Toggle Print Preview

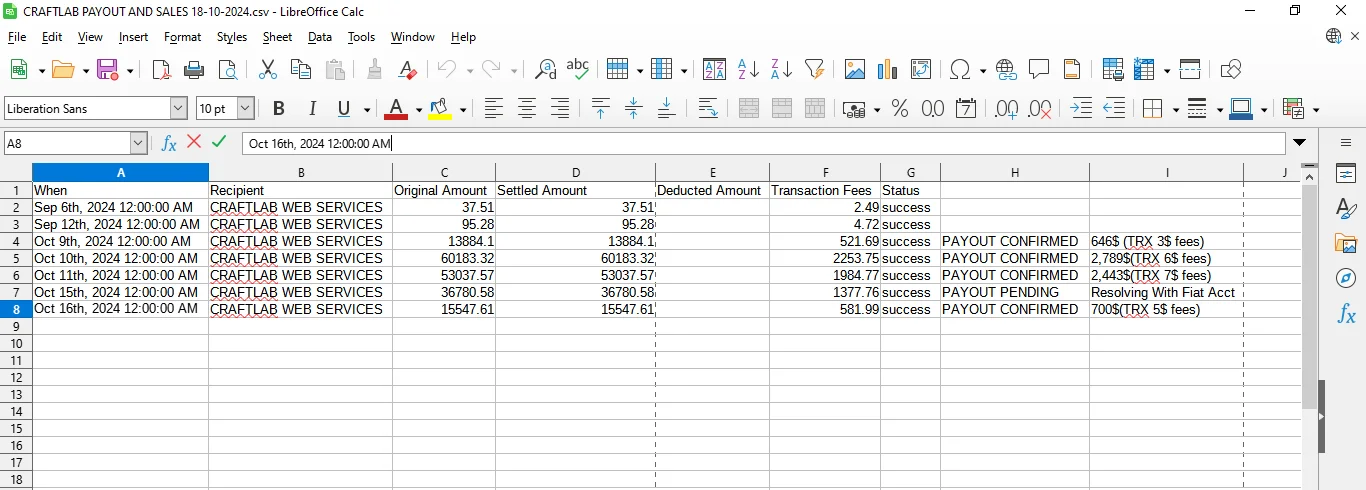[228, 69]
